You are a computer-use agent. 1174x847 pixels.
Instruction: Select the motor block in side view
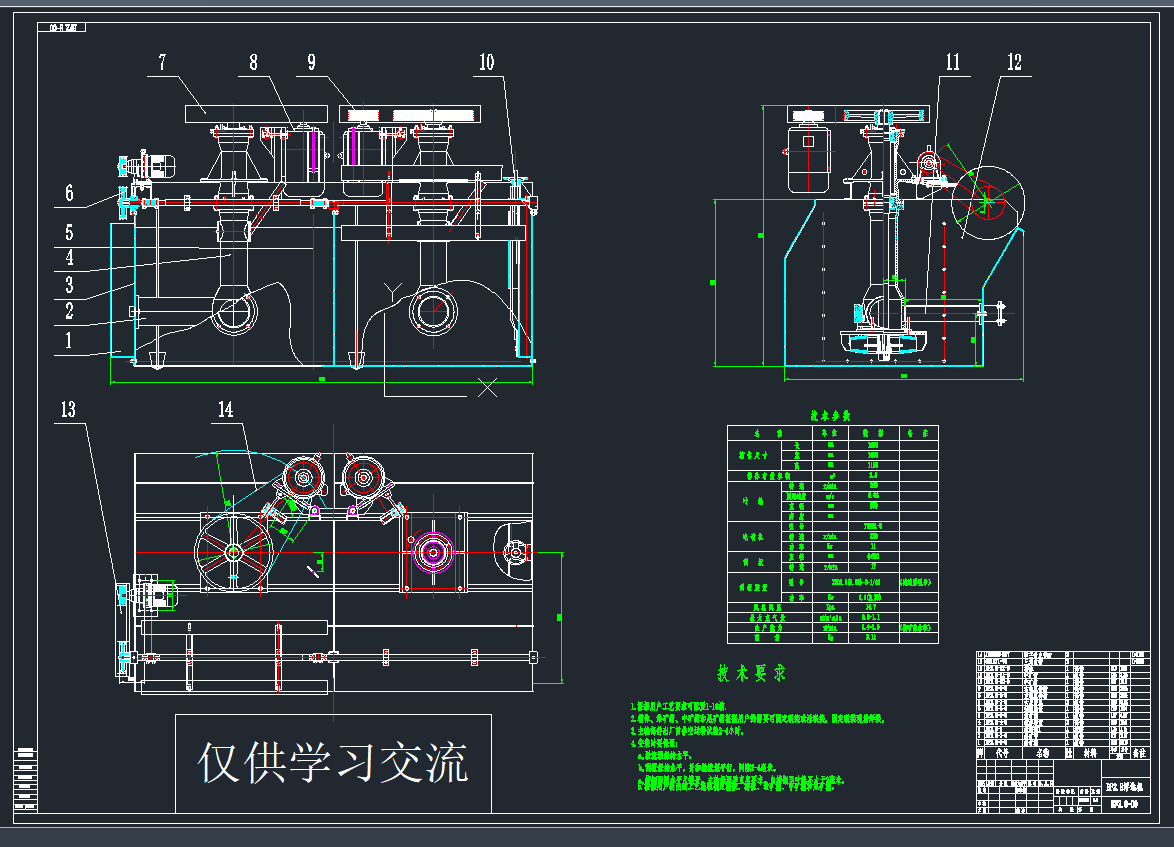click(808, 157)
